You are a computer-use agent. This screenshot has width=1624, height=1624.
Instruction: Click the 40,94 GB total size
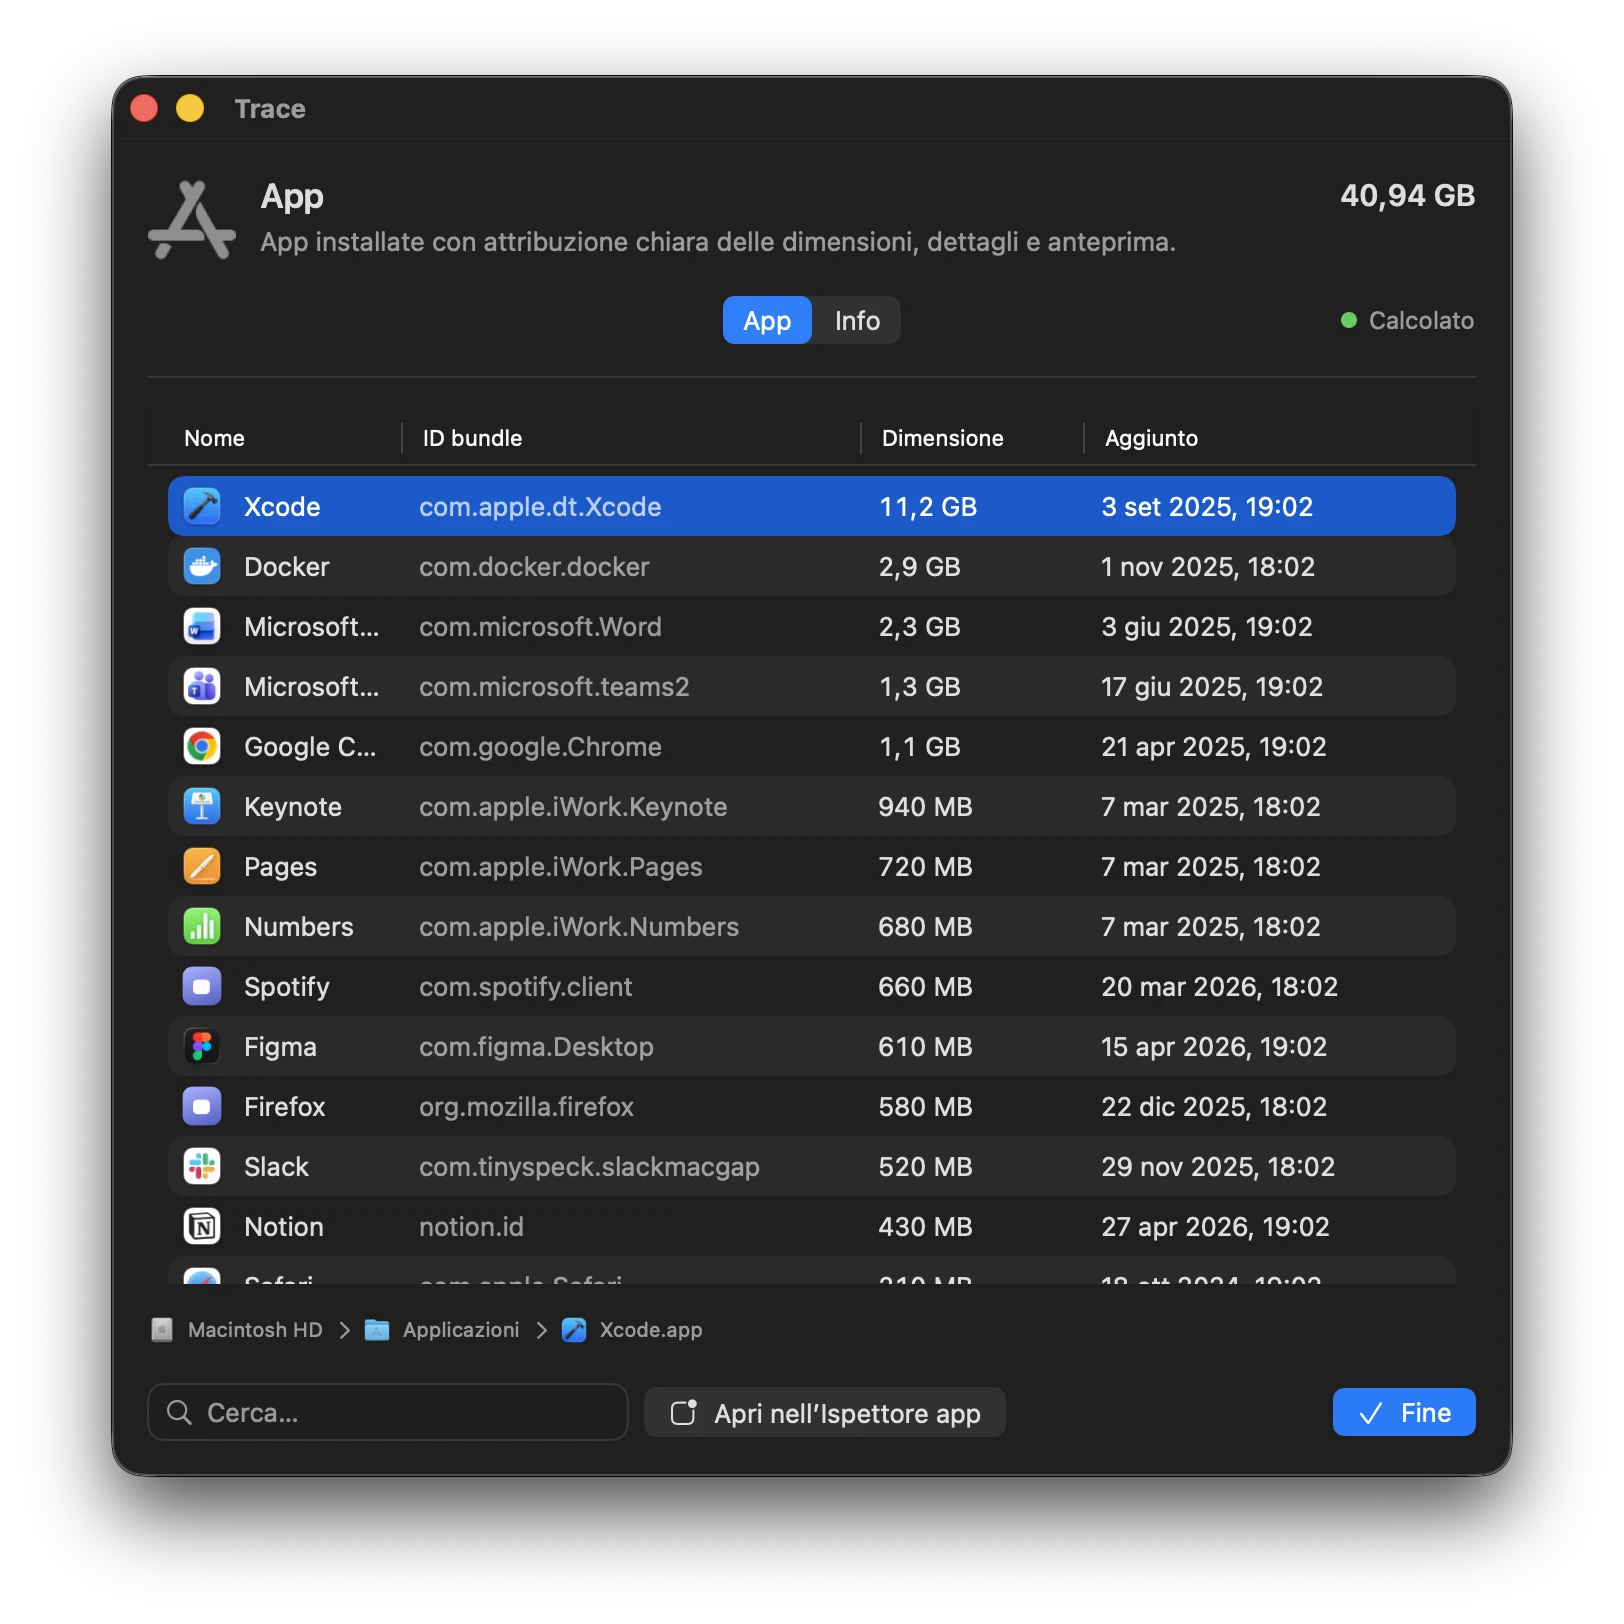[1407, 196]
